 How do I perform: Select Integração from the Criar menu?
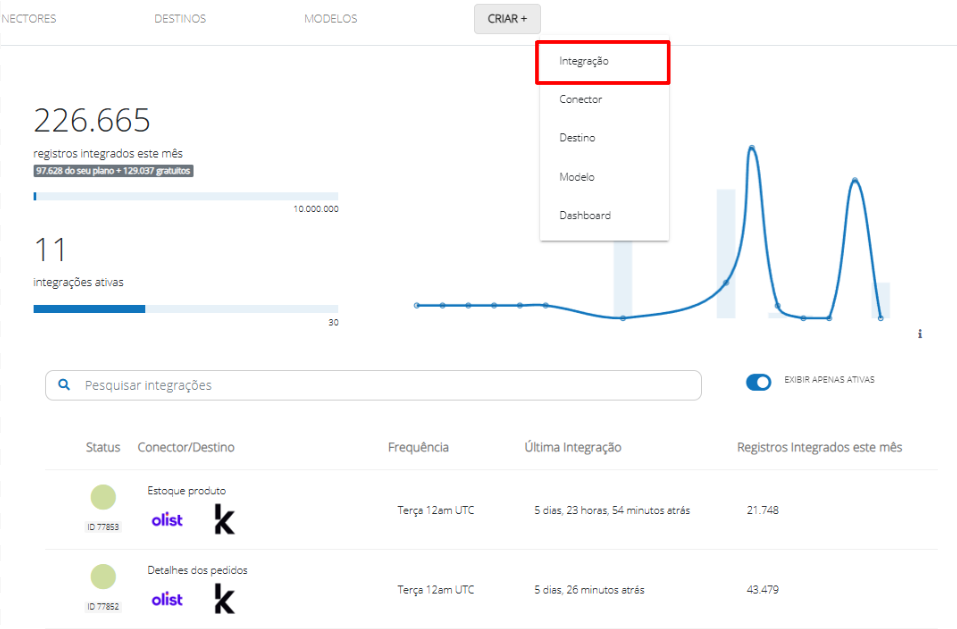pyautogui.click(x=584, y=61)
